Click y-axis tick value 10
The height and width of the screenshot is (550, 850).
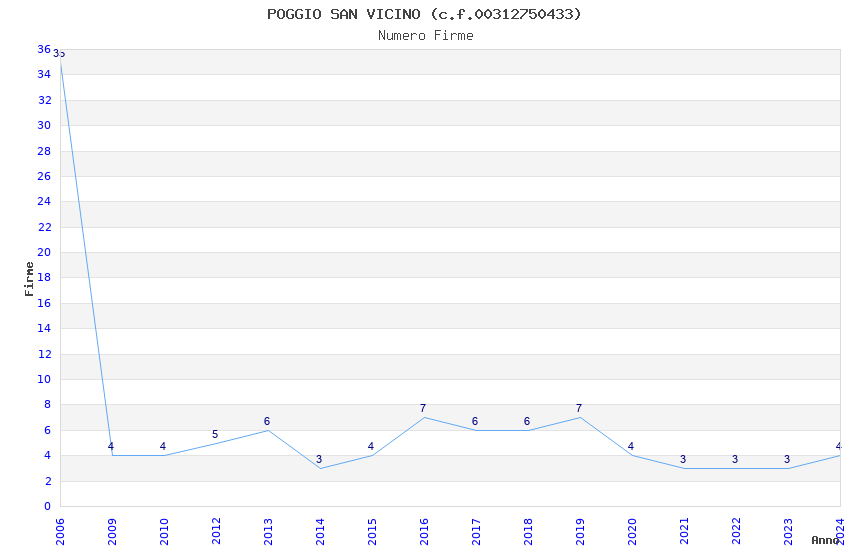(44, 379)
